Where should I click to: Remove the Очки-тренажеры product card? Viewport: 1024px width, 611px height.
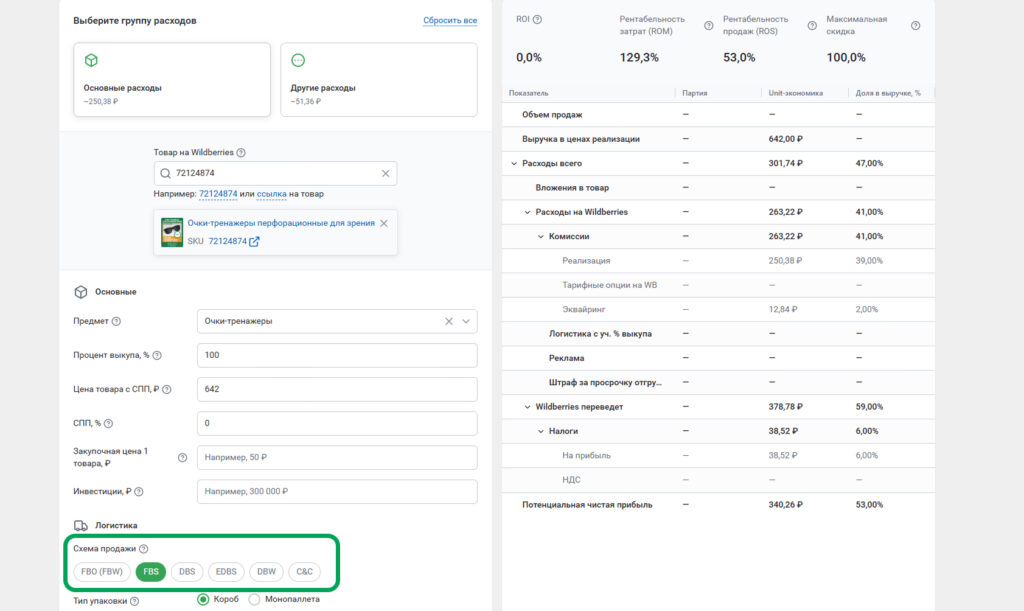[x=384, y=223]
